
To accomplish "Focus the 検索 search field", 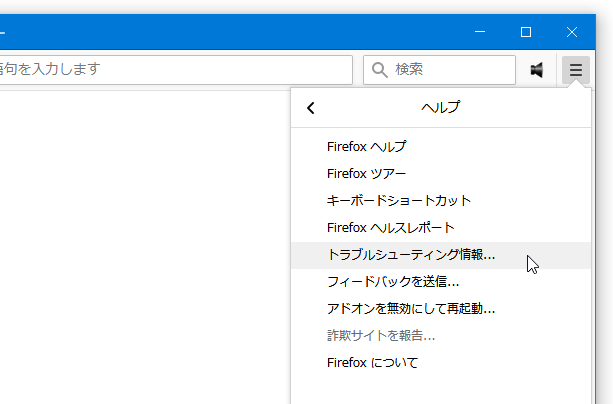I will click(x=439, y=70).
